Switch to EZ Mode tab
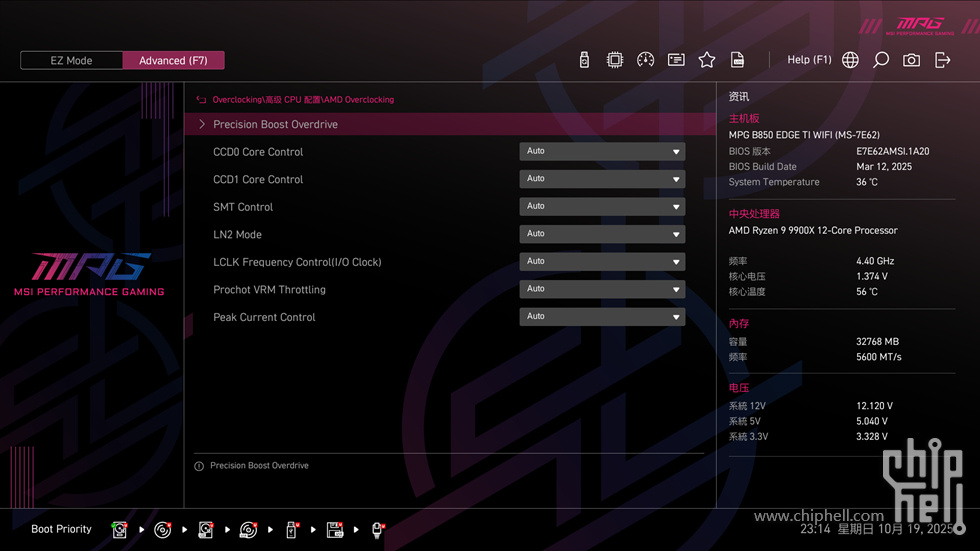Image resolution: width=980 pixels, height=551 pixels. [71, 60]
